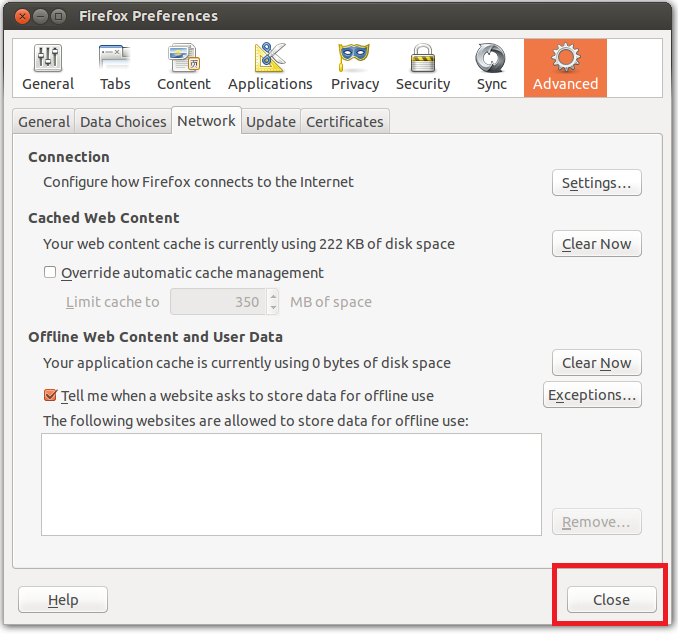Screen dimensions: 678x634
Task: Click the cache limit size field
Action: pyautogui.click(x=218, y=302)
